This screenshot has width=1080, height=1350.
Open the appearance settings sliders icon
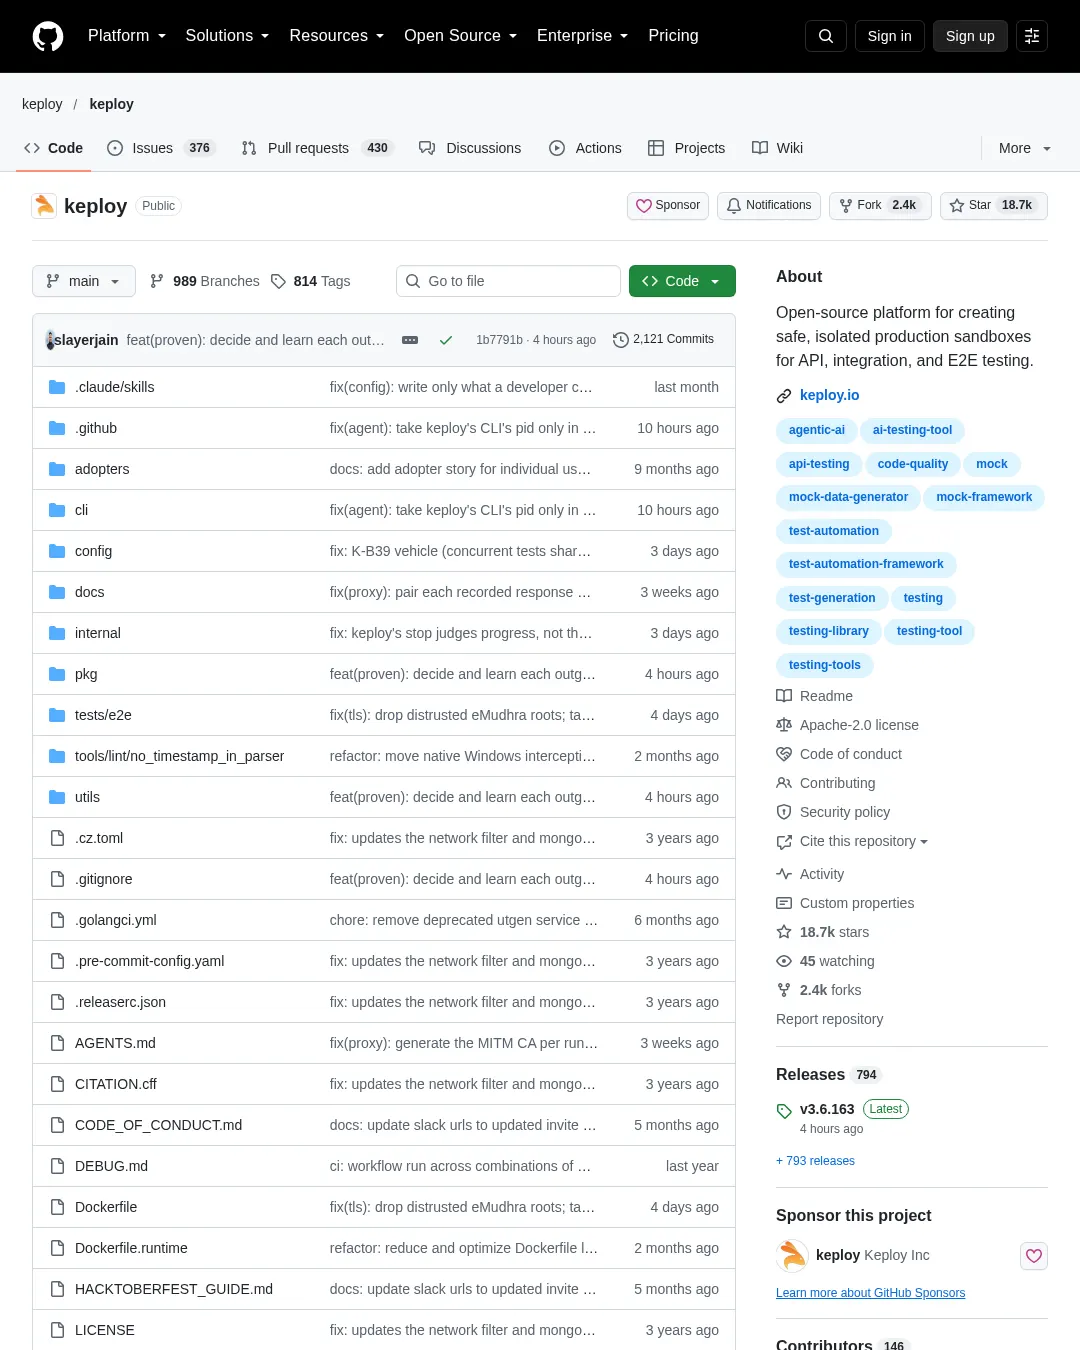1032,36
